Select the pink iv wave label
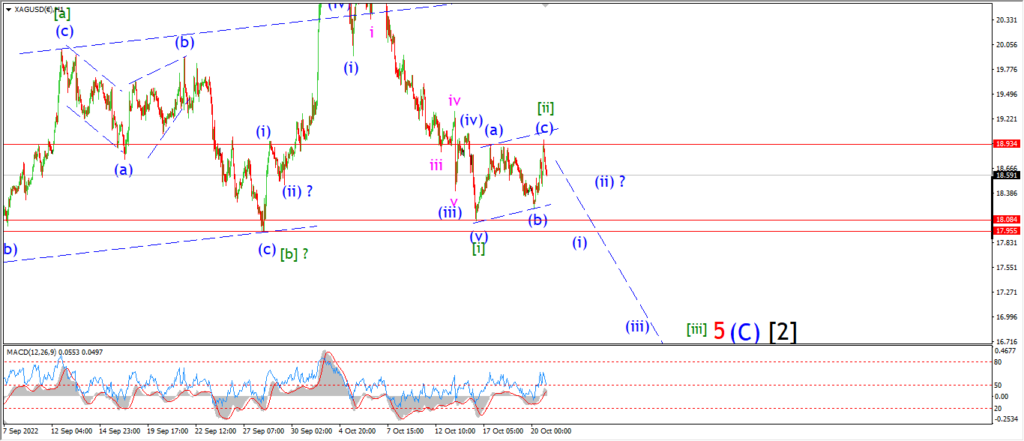Image resolution: width=1024 pixels, height=441 pixels. pyautogui.click(x=455, y=101)
